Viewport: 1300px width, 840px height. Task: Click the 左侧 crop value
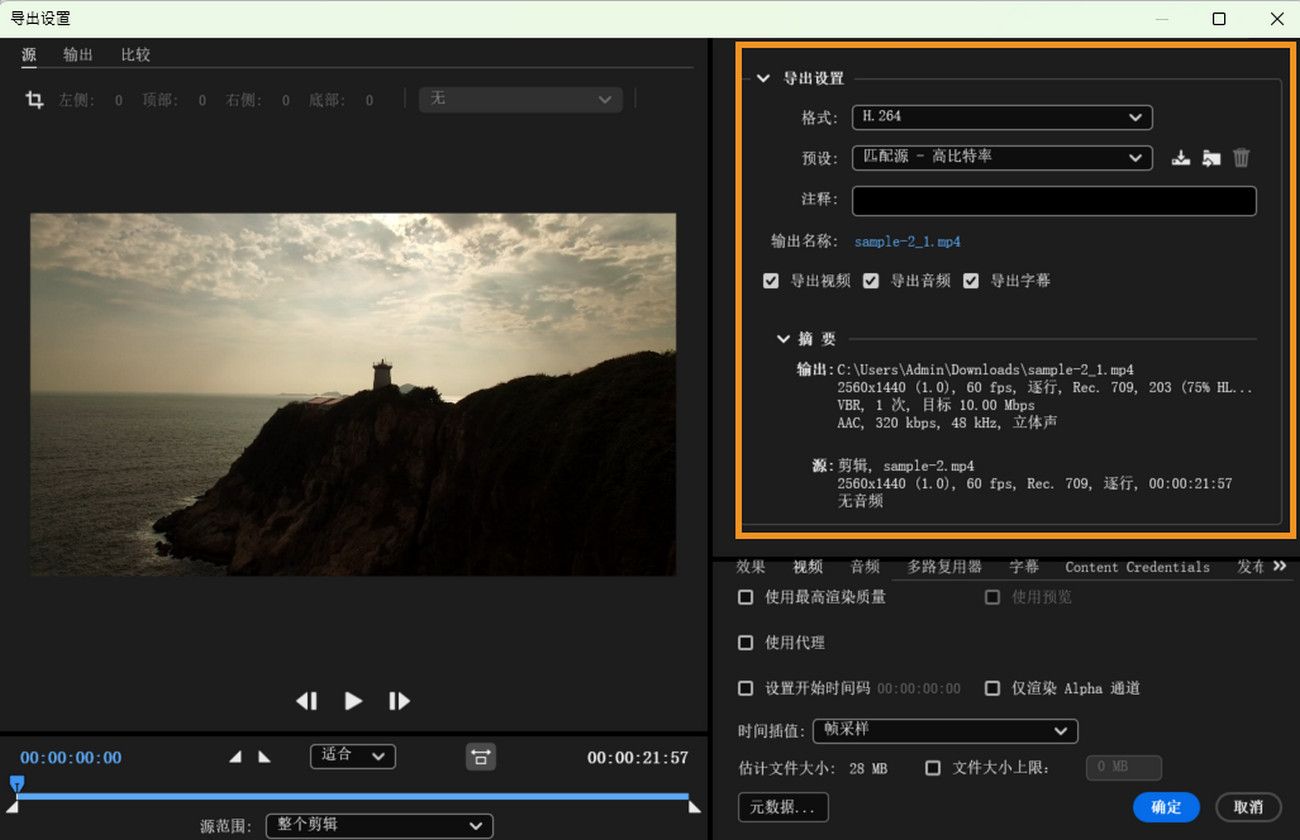[119, 100]
